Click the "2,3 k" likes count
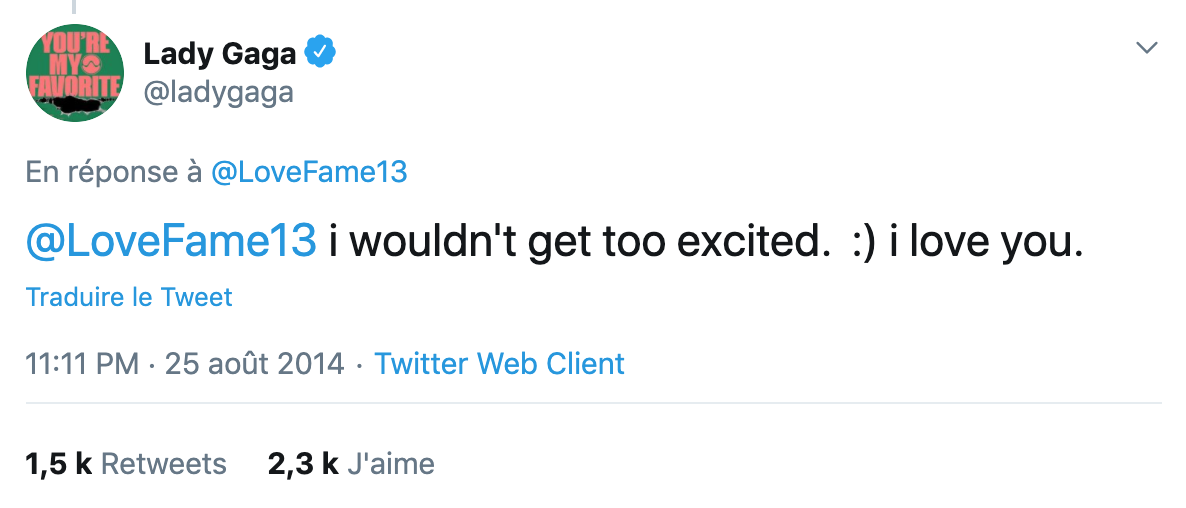 (303, 464)
